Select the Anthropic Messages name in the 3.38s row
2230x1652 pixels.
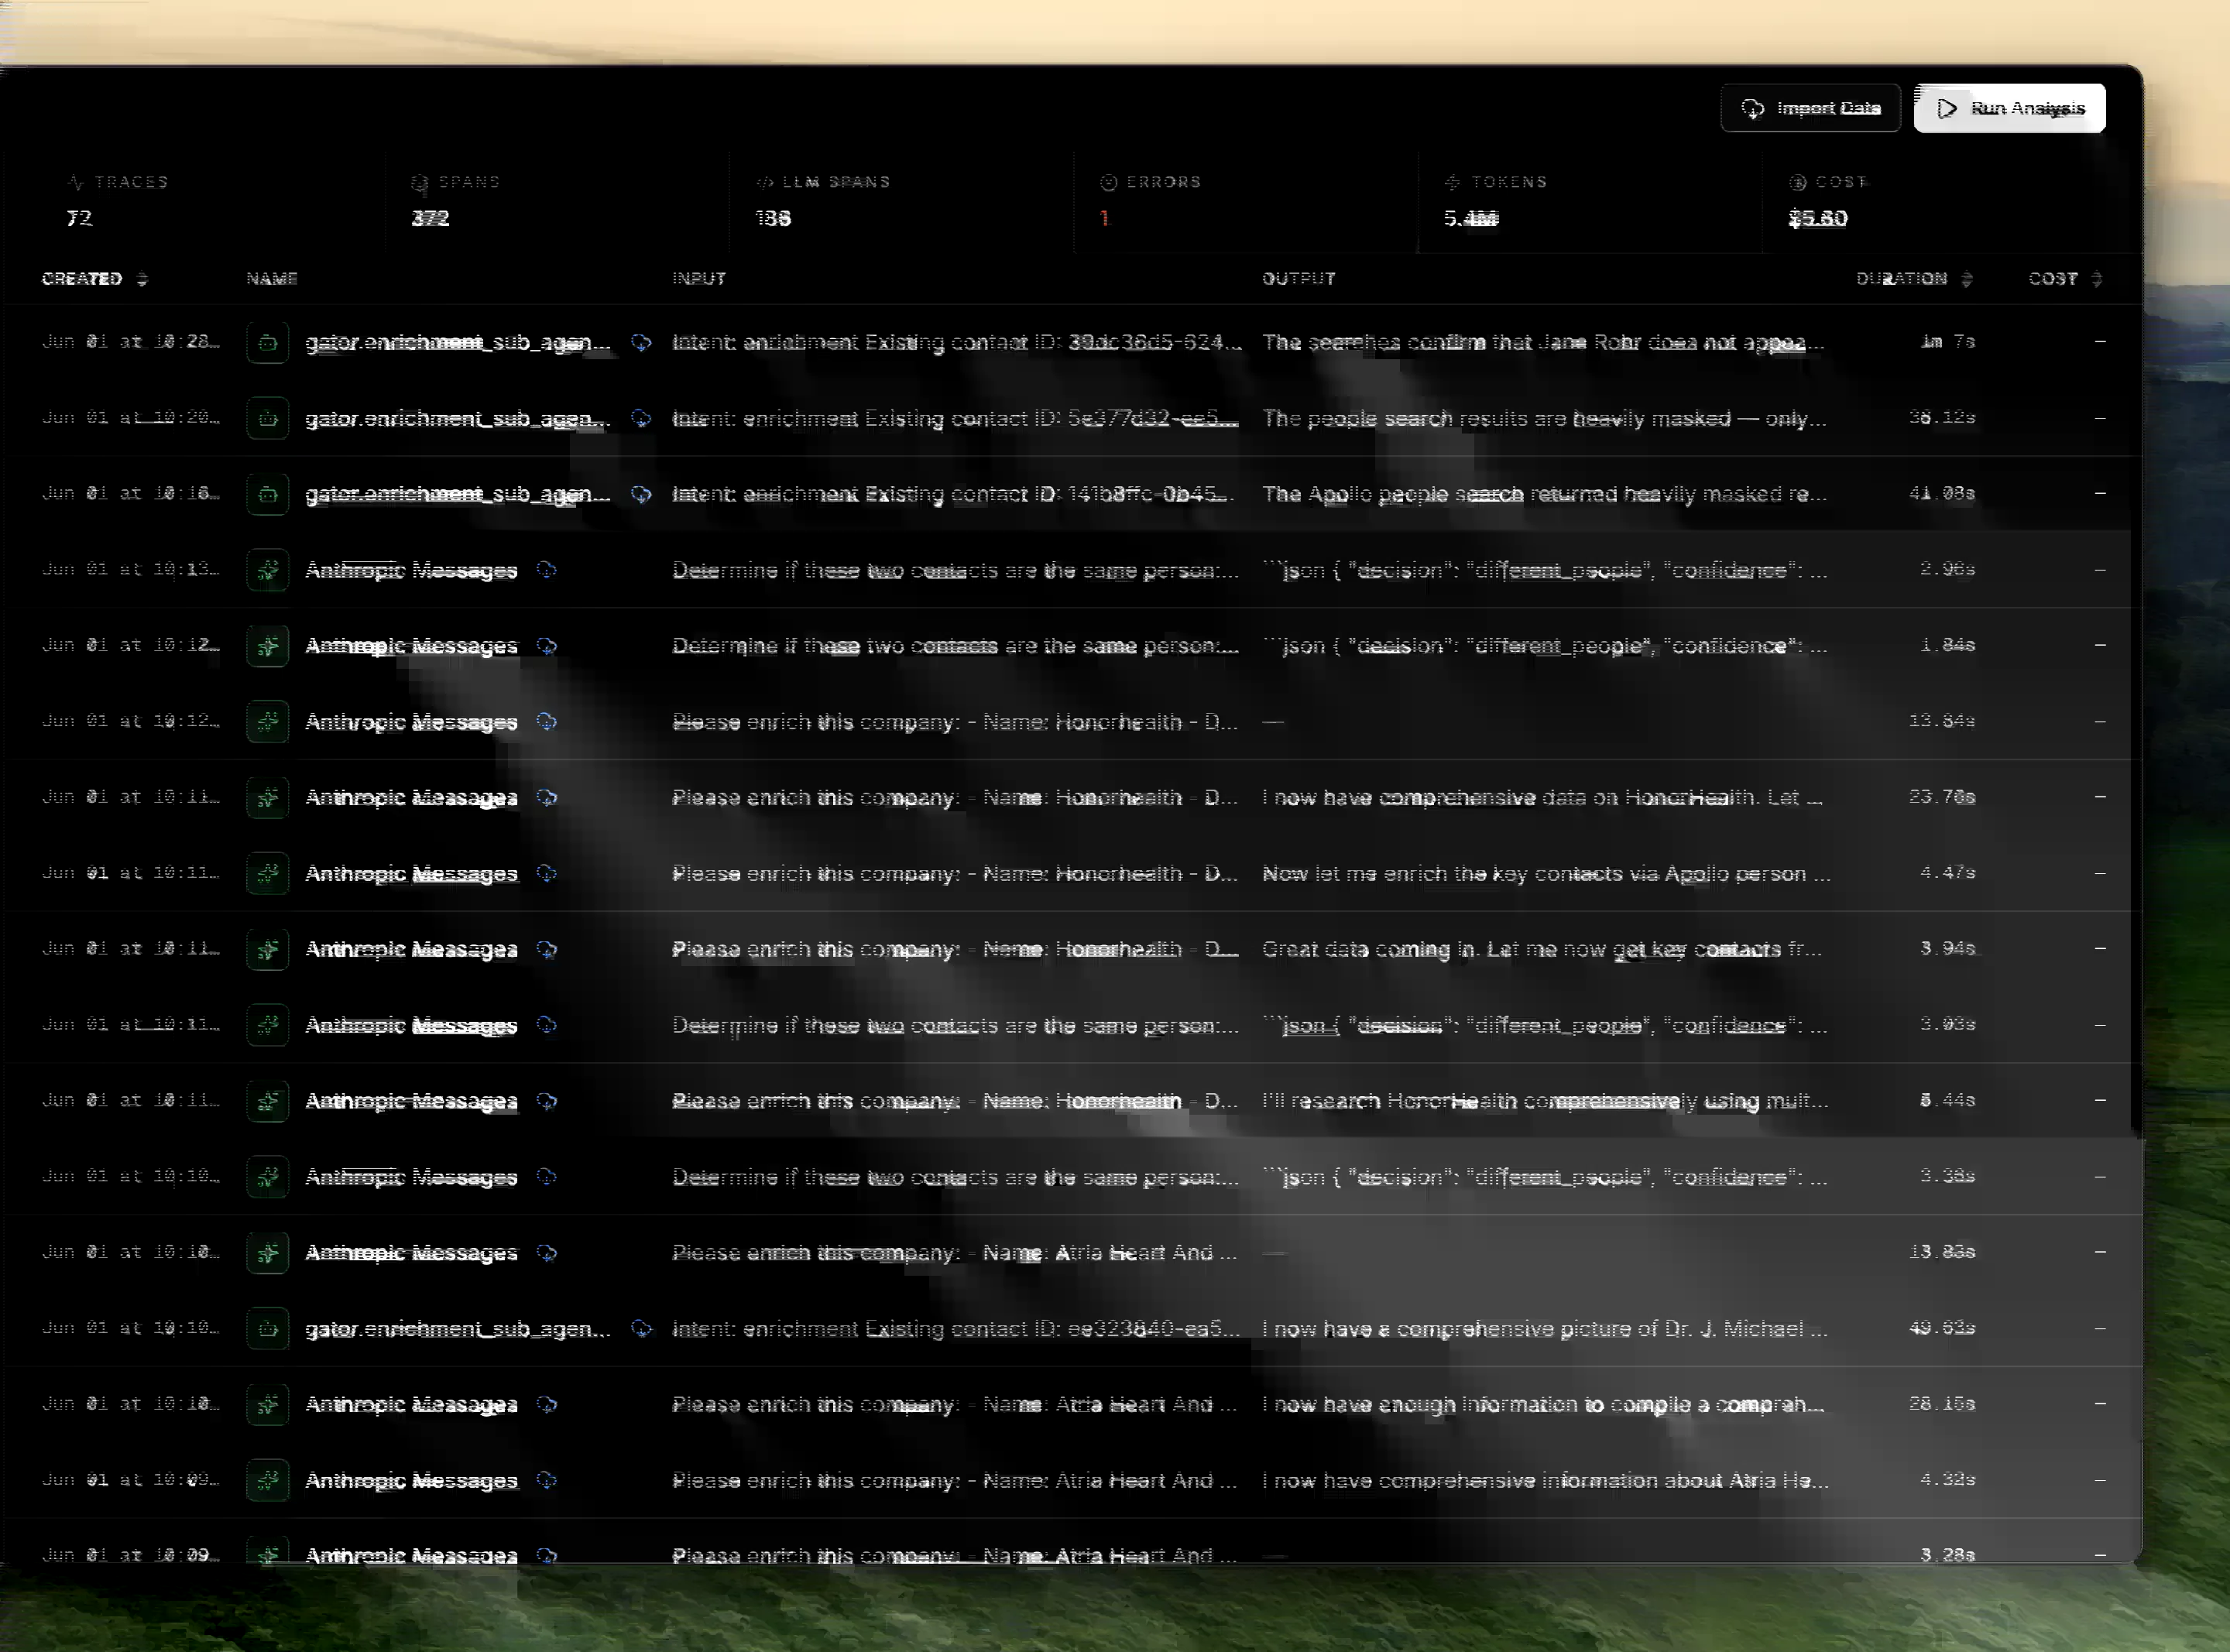click(411, 1177)
